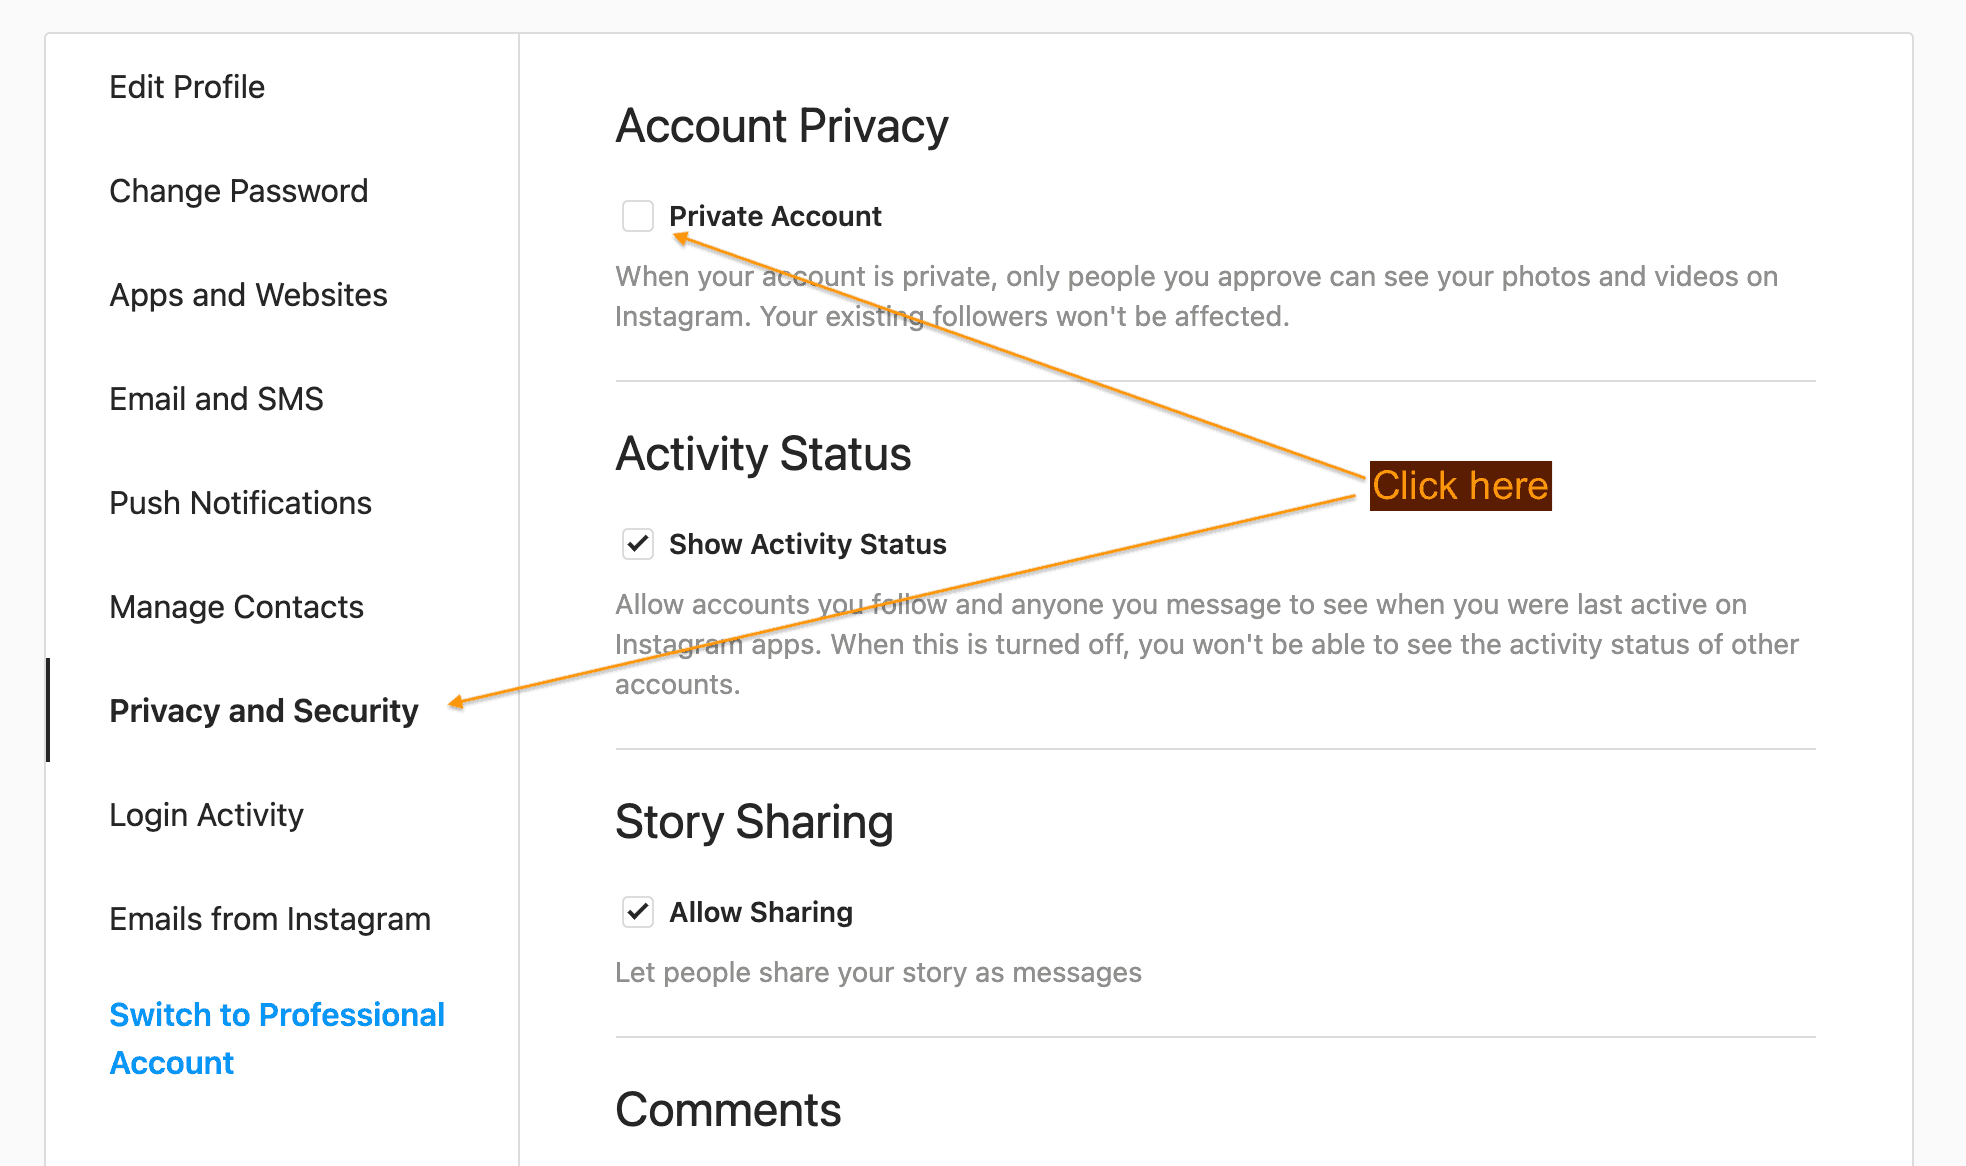Select Manage Contacts

(236, 607)
